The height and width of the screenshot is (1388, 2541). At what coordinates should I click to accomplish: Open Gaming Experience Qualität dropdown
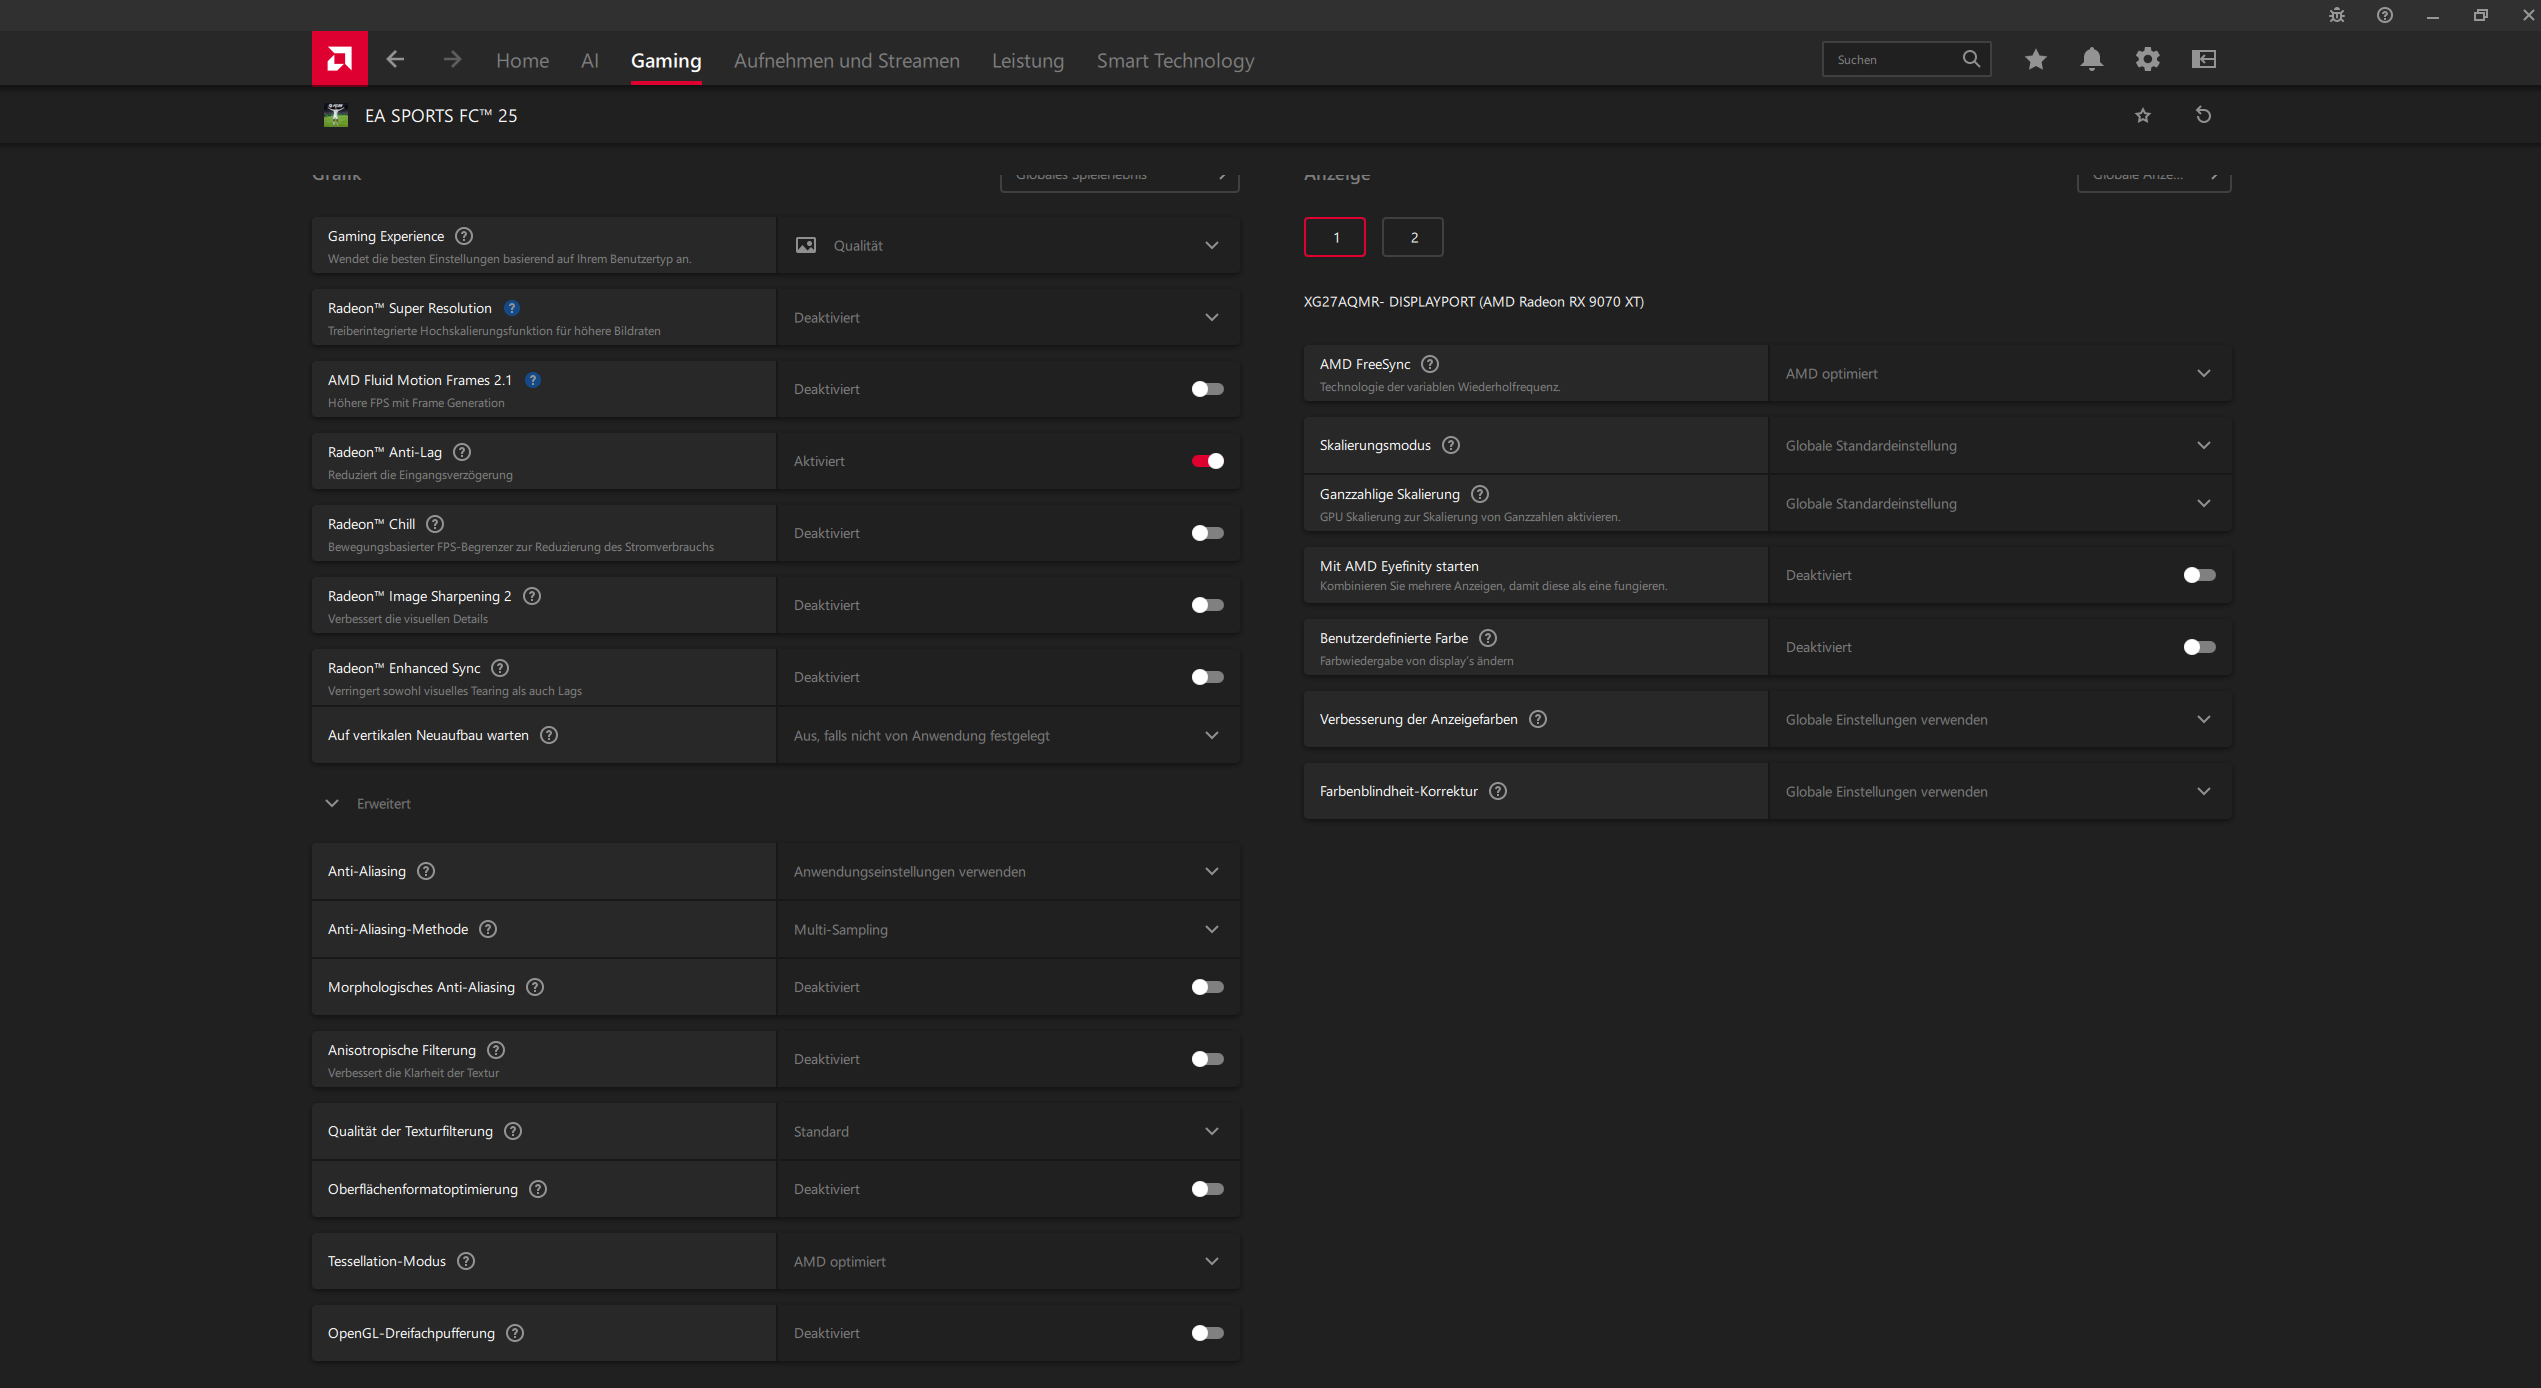[x=1008, y=245]
